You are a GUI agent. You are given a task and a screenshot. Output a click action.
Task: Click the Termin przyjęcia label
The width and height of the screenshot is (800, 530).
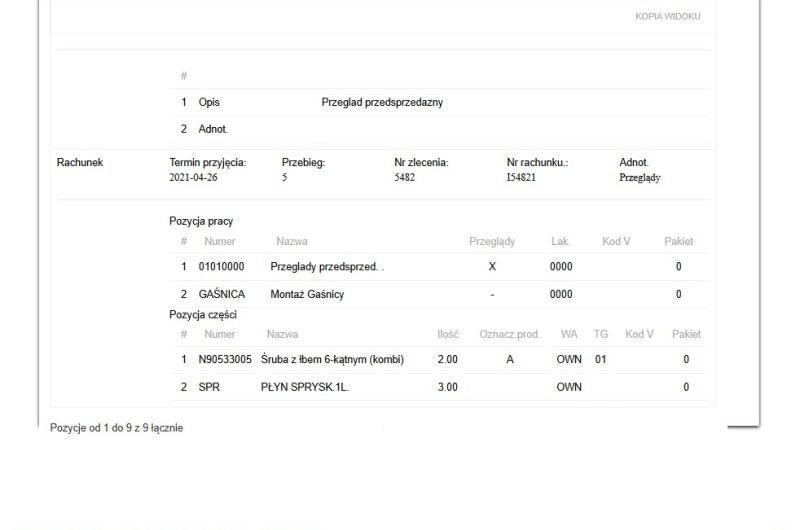tap(208, 163)
